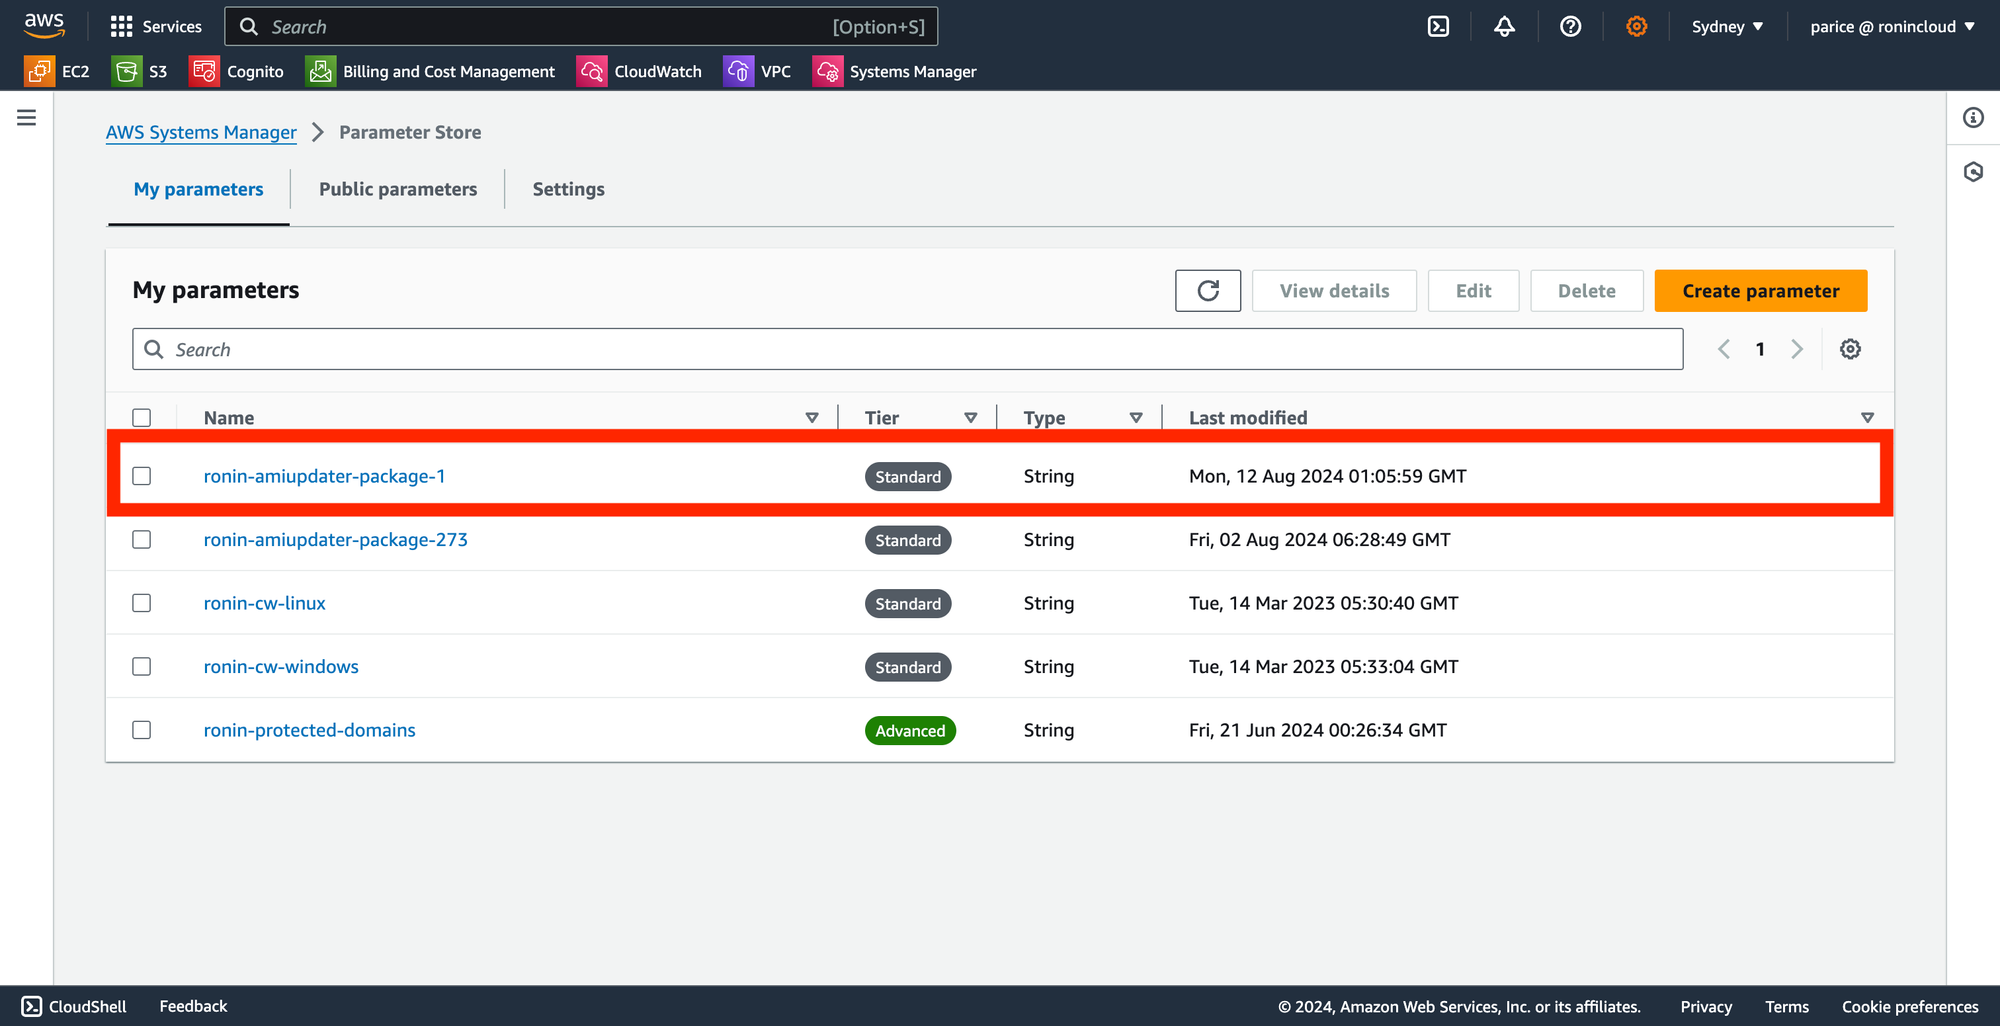The width and height of the screenshot is (2000, 1026).
Task: Open the Services grid menu
Action: (x=156, y=27)
